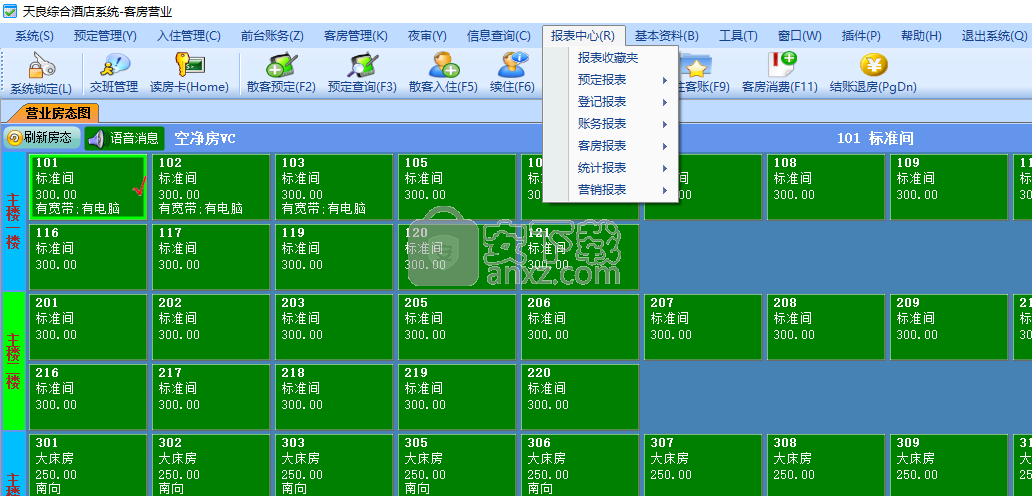This screenshot has width=1032, height=496.
Task: Select room 219 tile
Action: (x=457, y=397)
